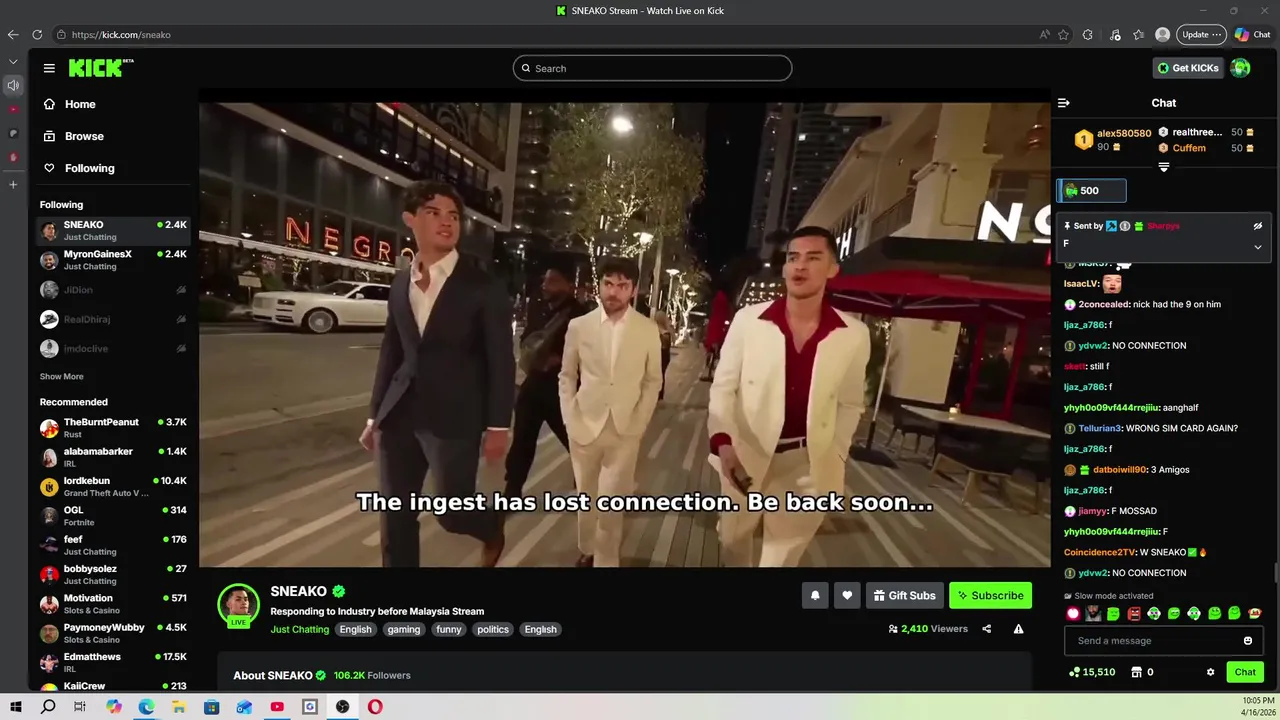Click the report warning triangle icon
The width and height of the screenshot is (1280, 720).
coord(1018,629)
